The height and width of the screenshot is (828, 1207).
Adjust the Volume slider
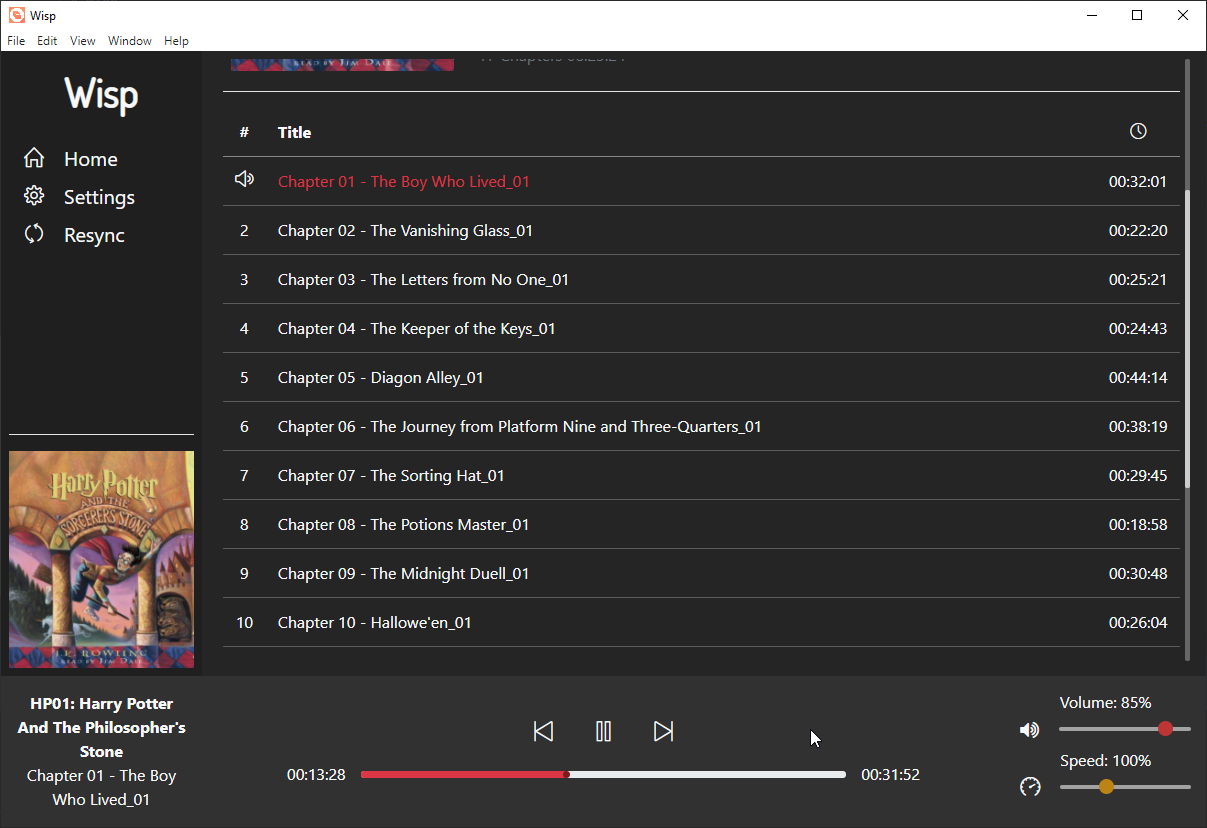point(1125,729)
